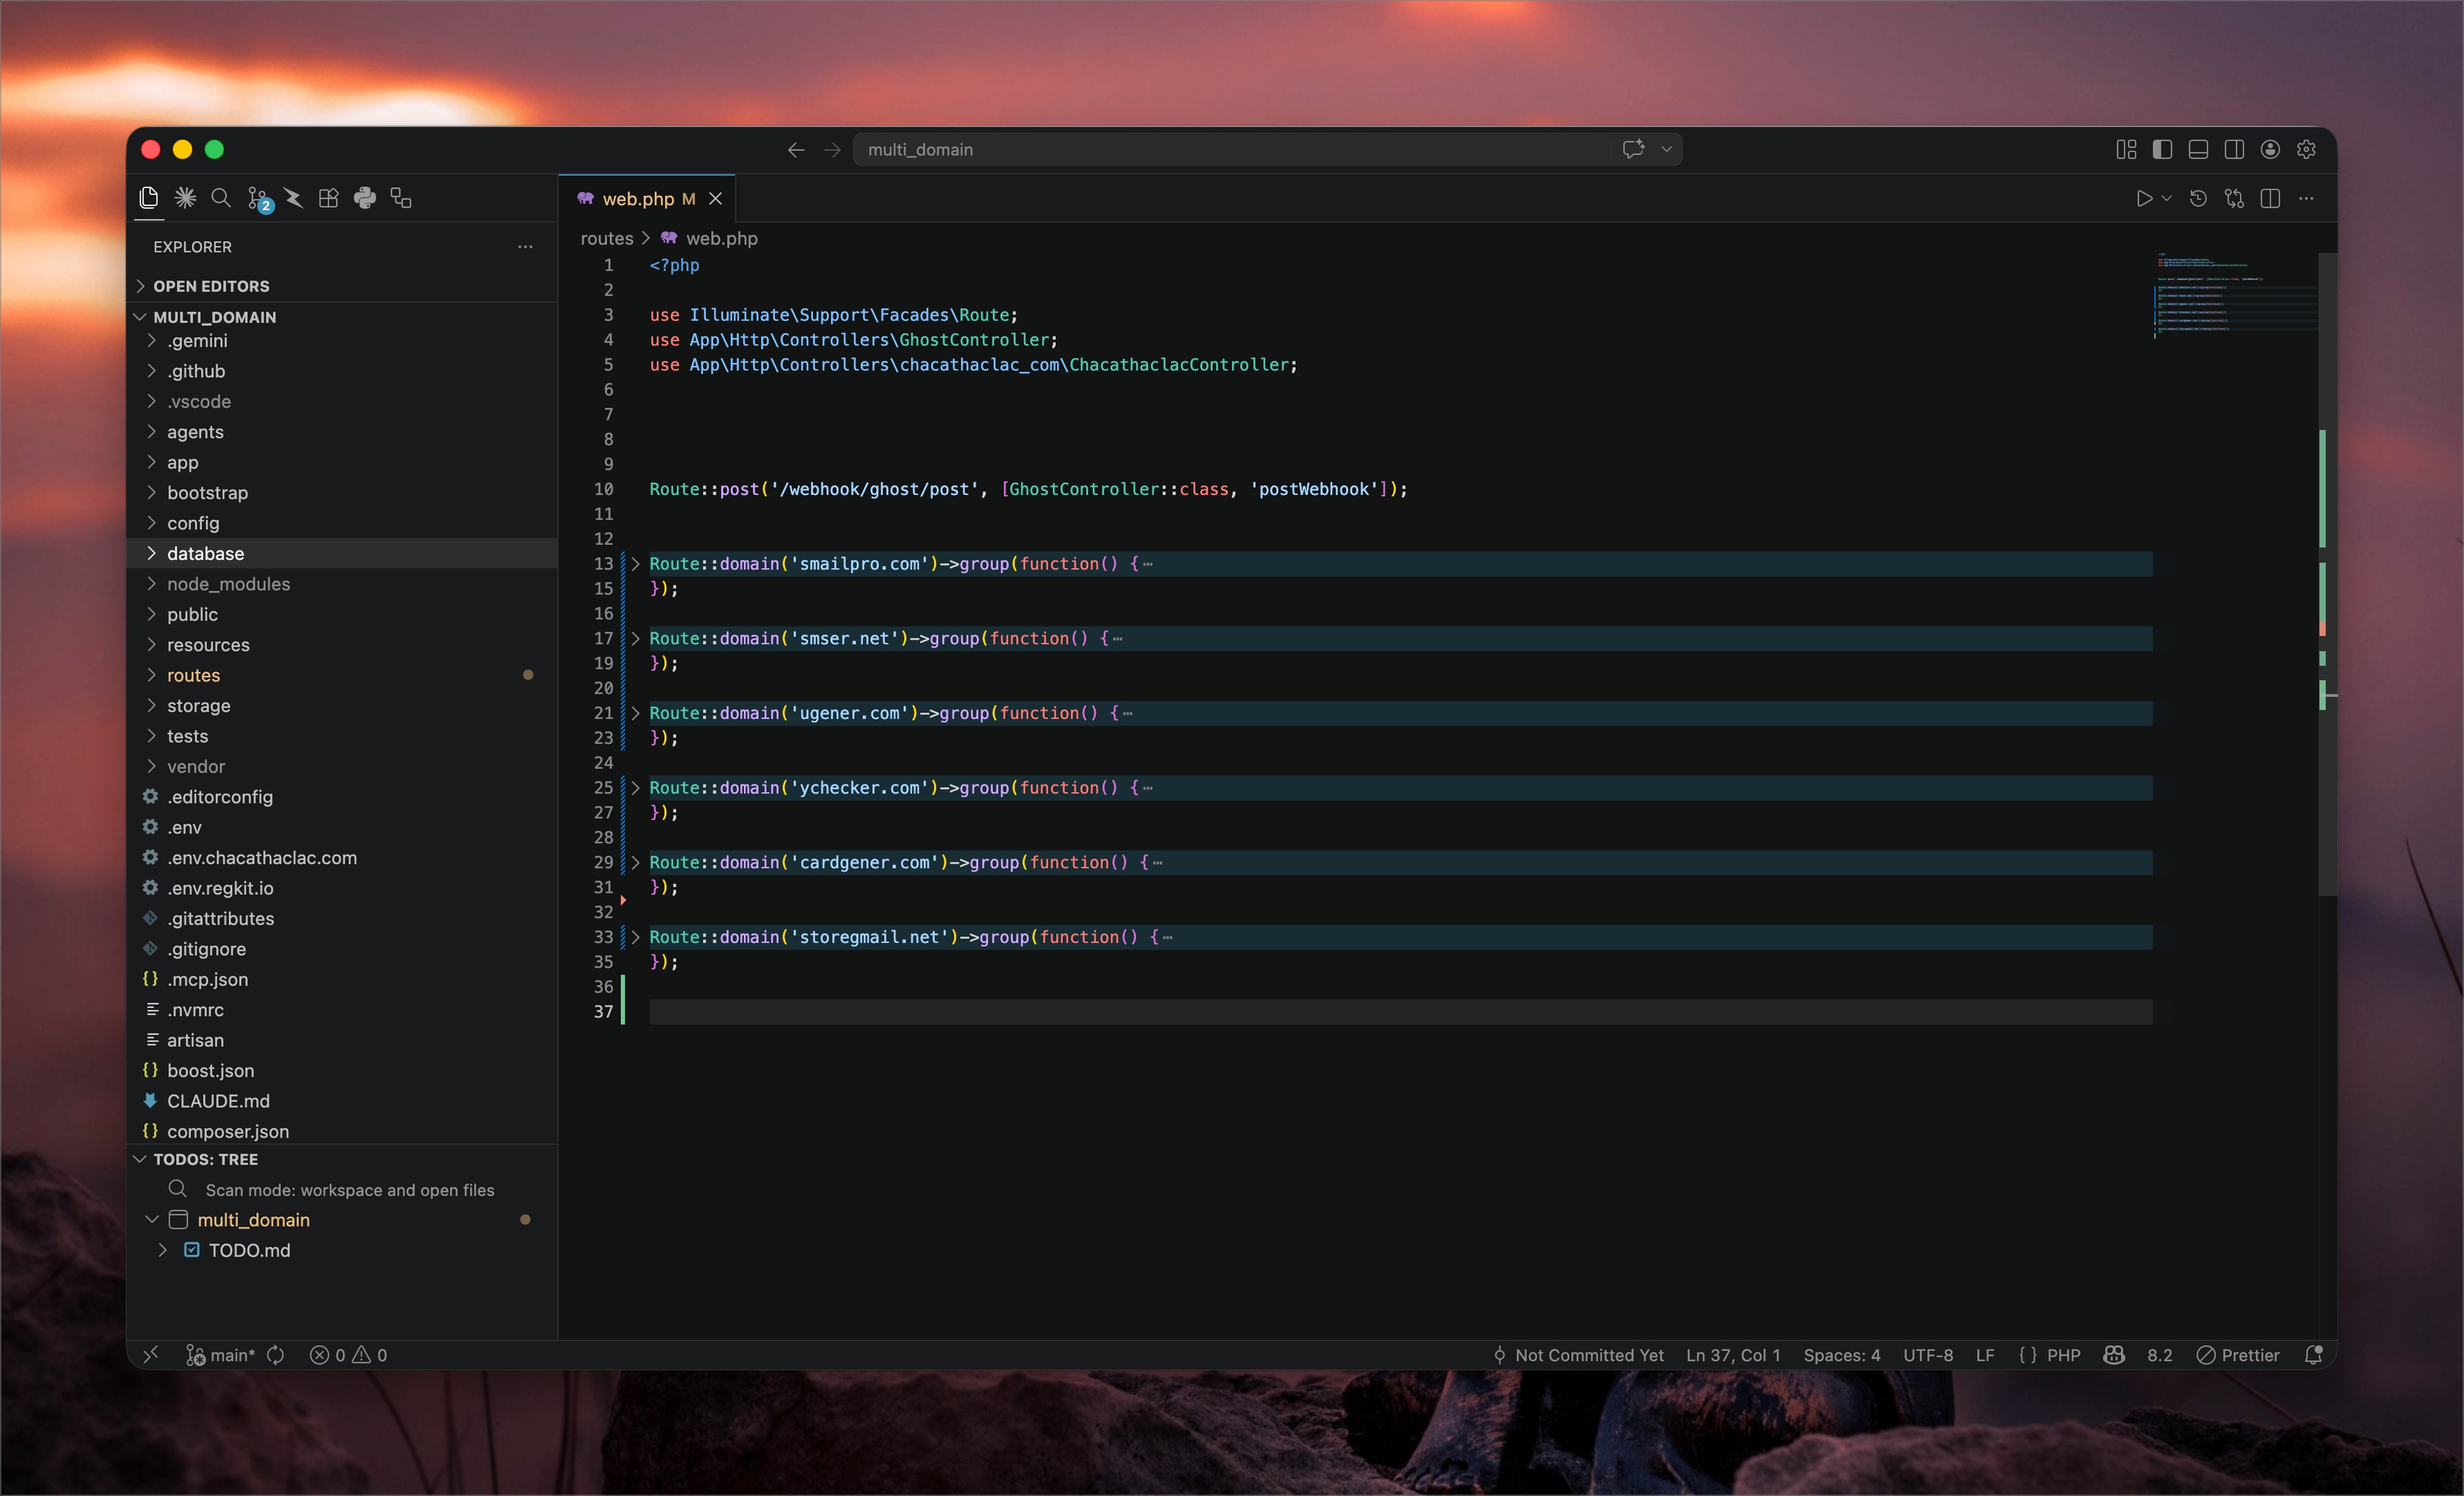Split the editor to the right
Screen dimensions: 2464x1496
coord(2270,198)
